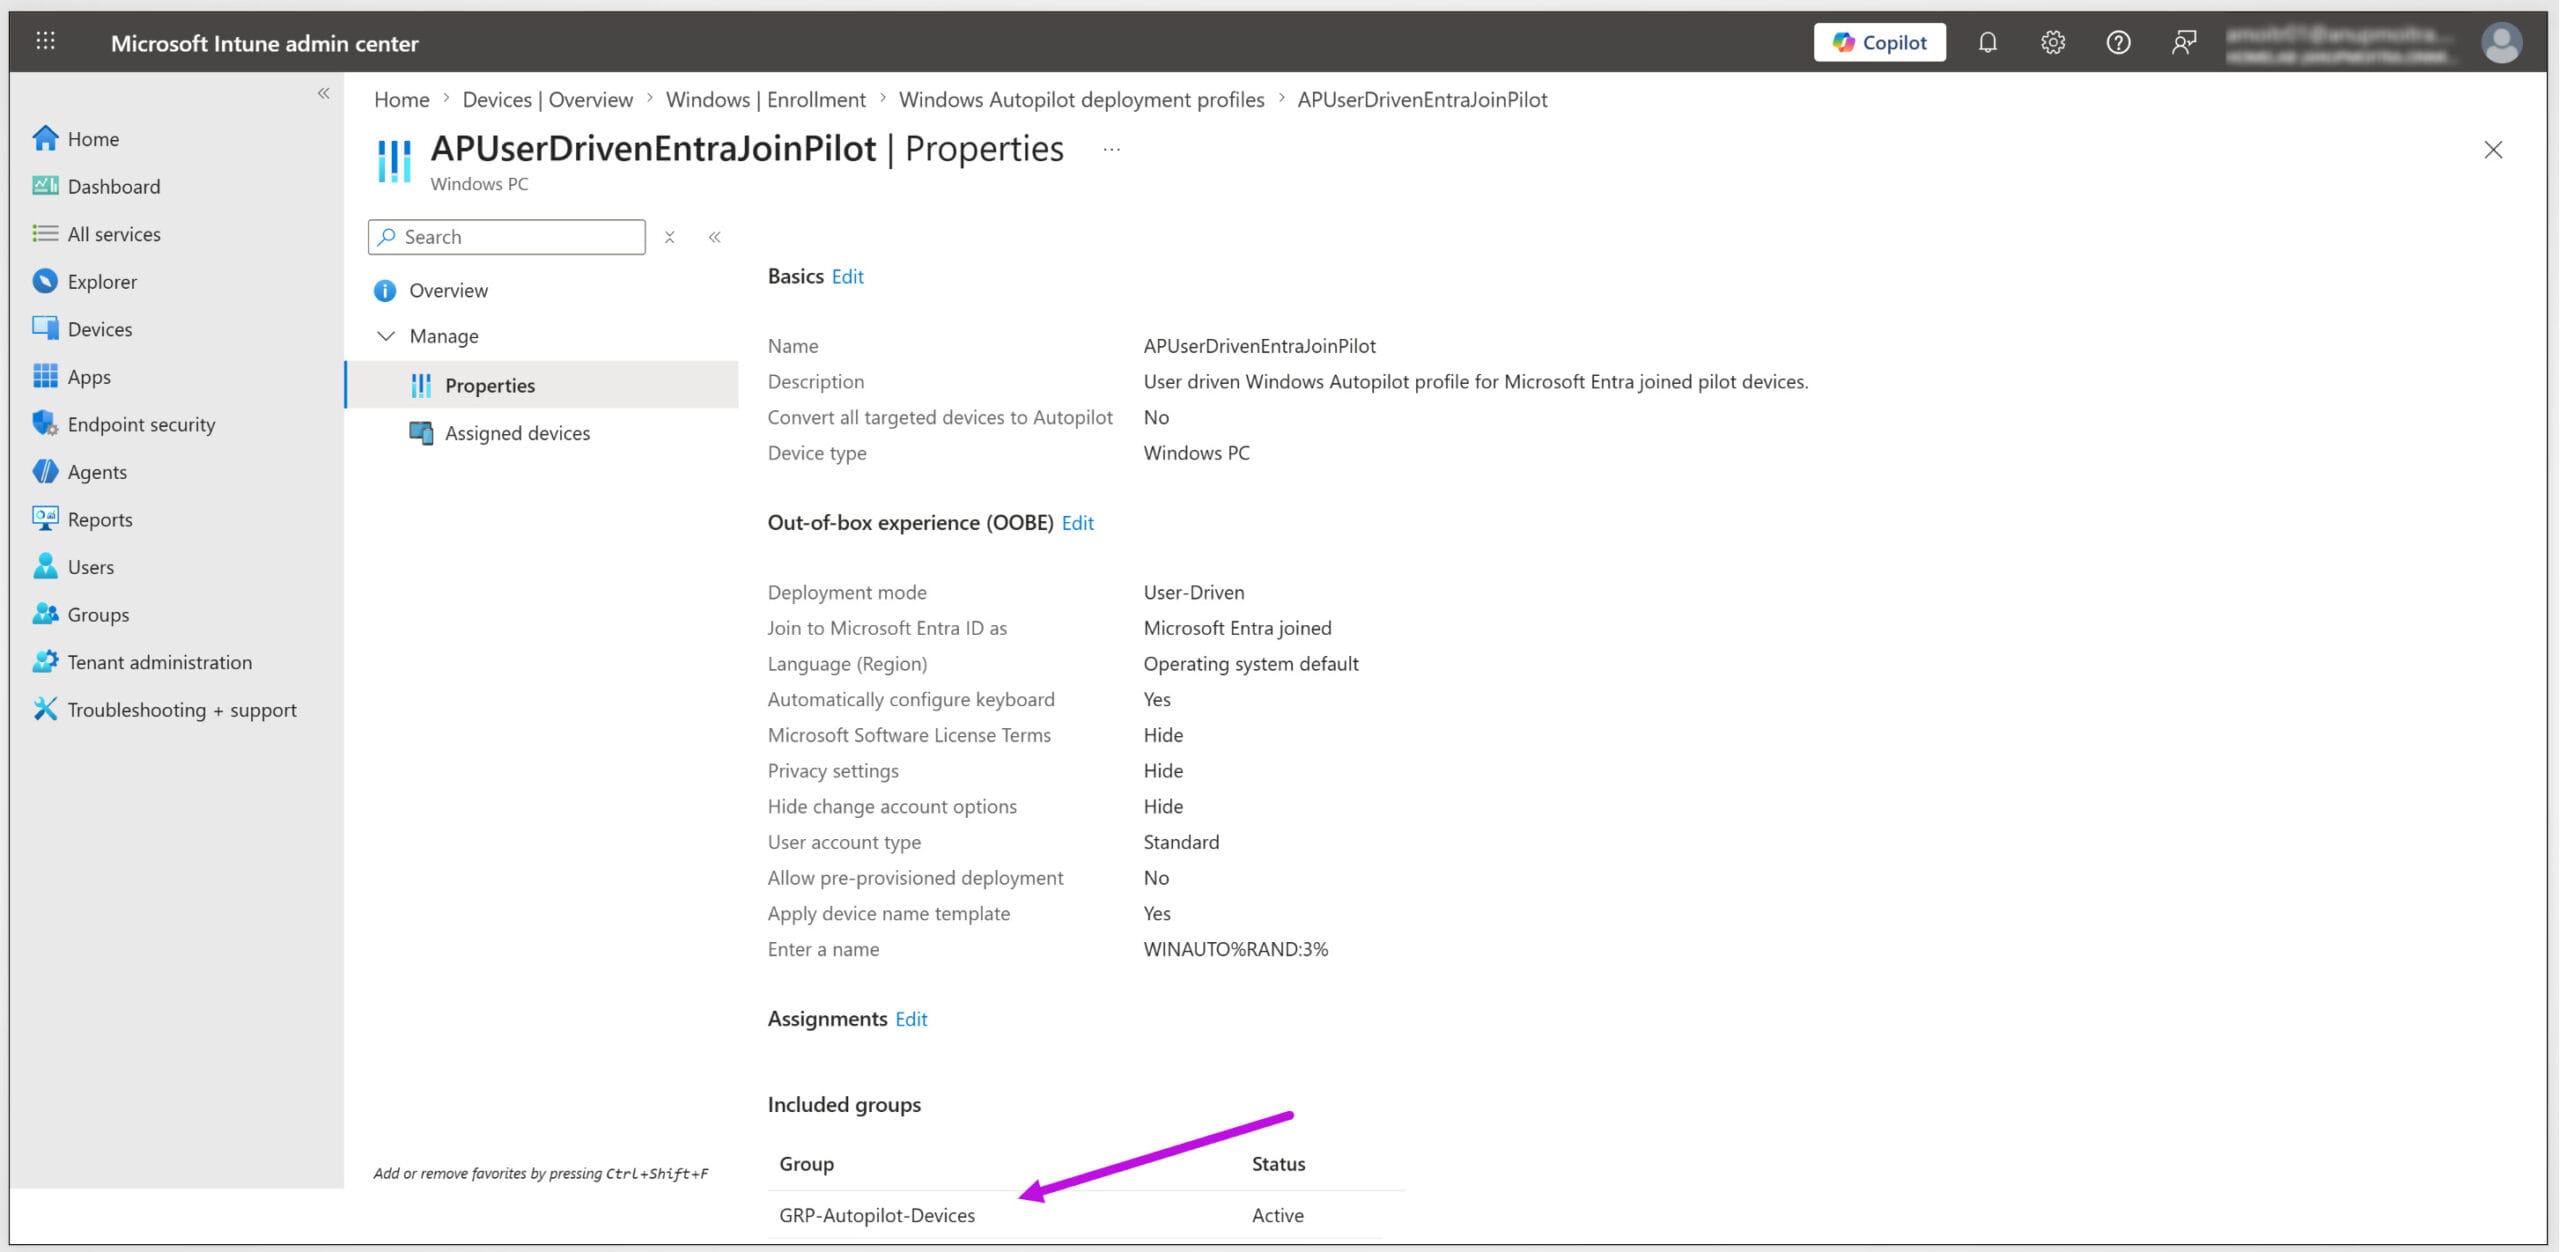Click the Troubleshooting + support wrench icon
Viewport: 2560px width, 1252px height.
(x=45, y=709)
